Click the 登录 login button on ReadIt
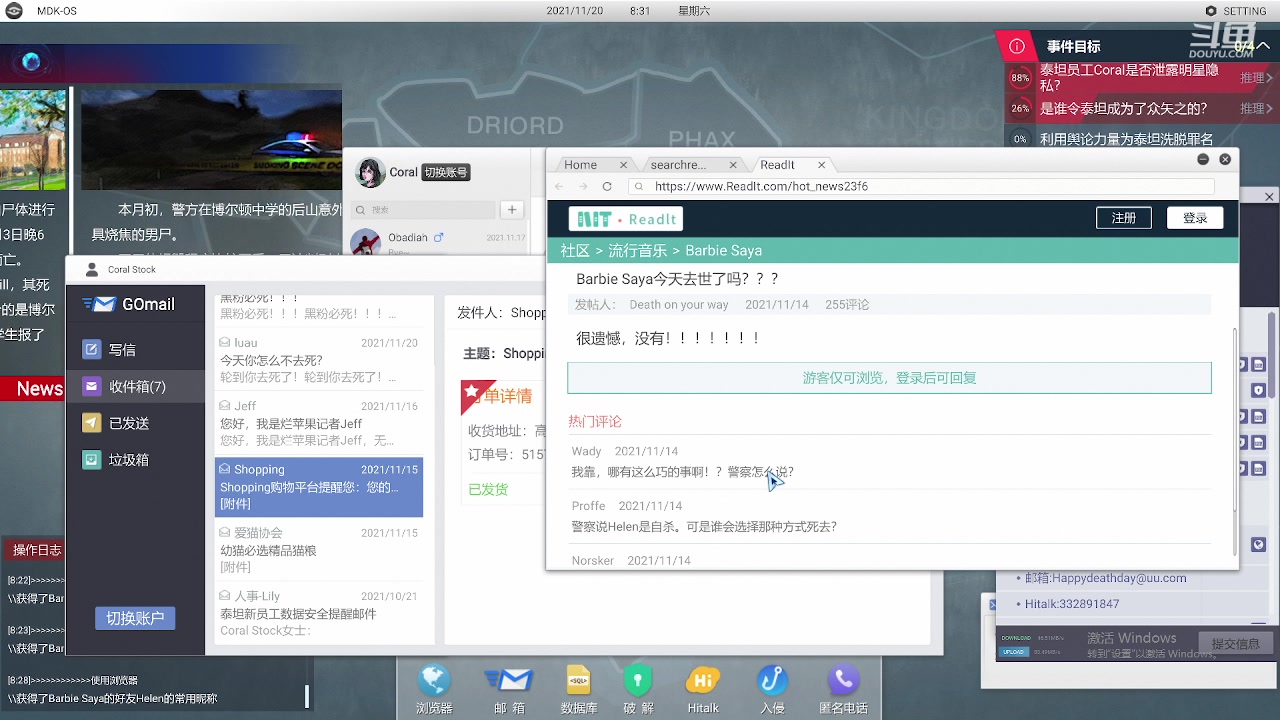The image size is (1280, 720). (x=1195, y=218)
